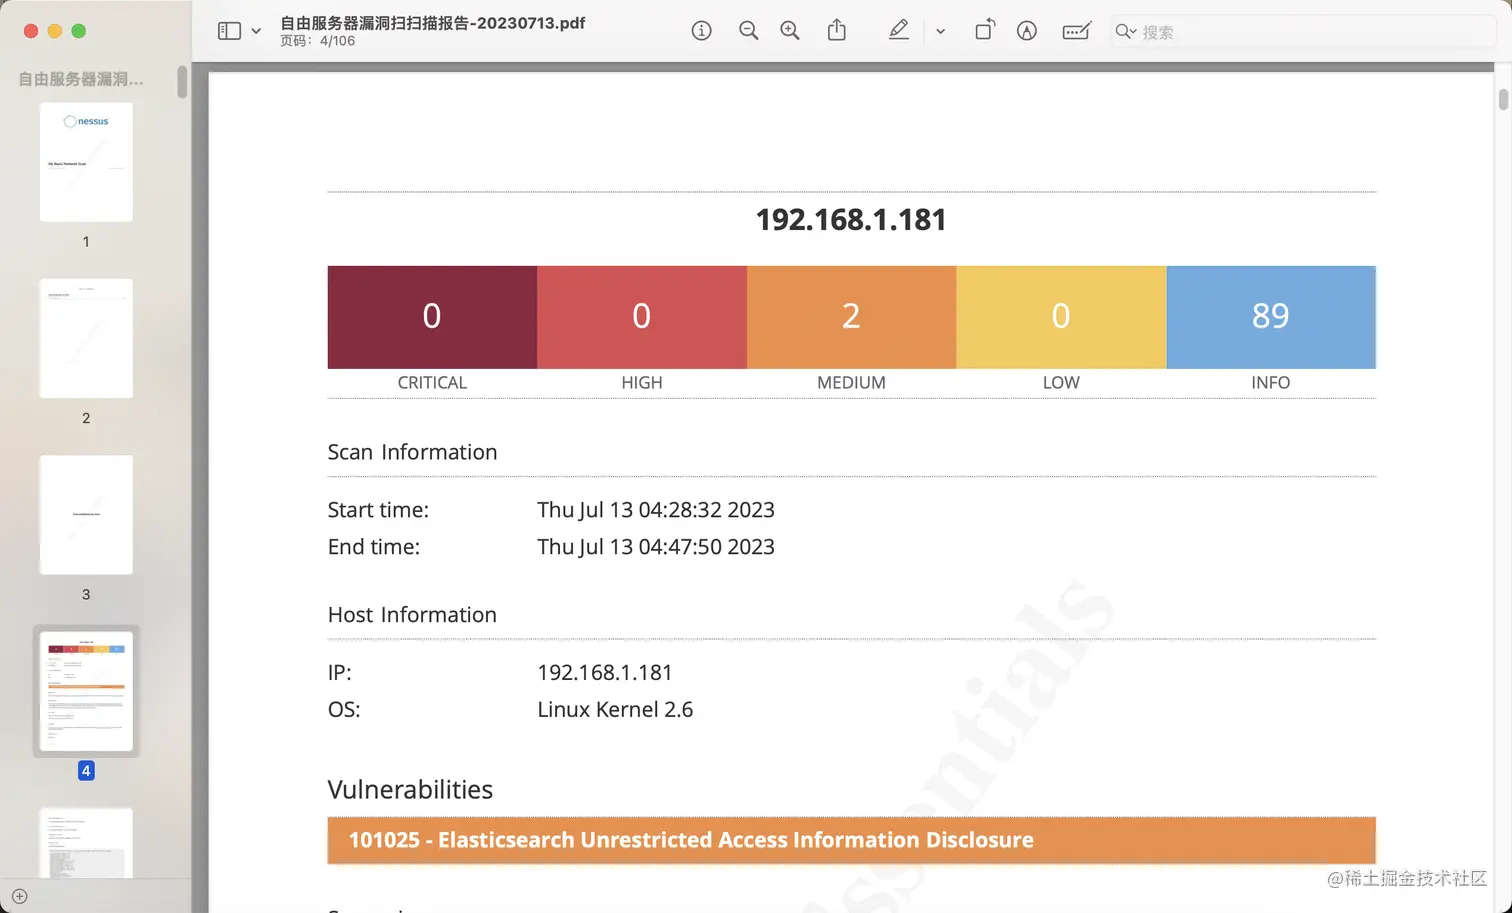Close the window with red button
1512x913 pixels.
[31, 31]
